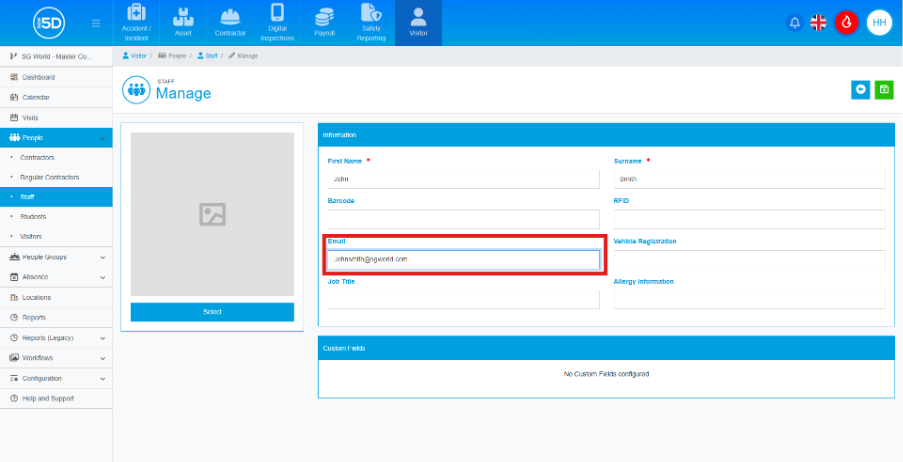Click the Allergy Information input field
This screenshot has width=903, height=462.
[749, 300]
